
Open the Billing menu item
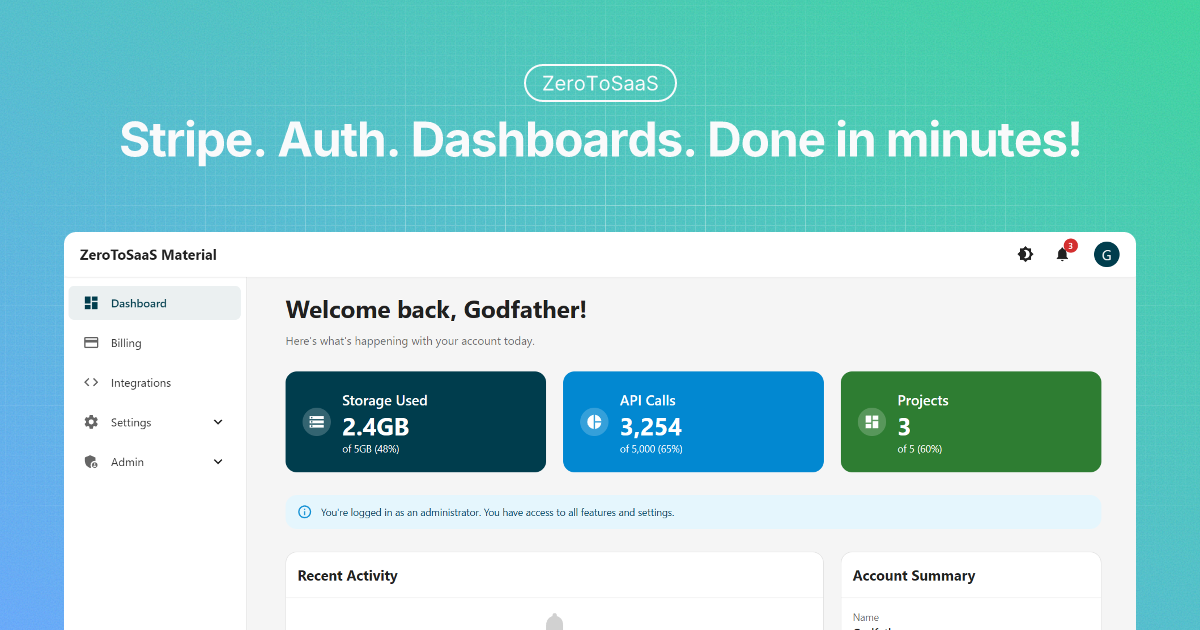tap(155, 343)
